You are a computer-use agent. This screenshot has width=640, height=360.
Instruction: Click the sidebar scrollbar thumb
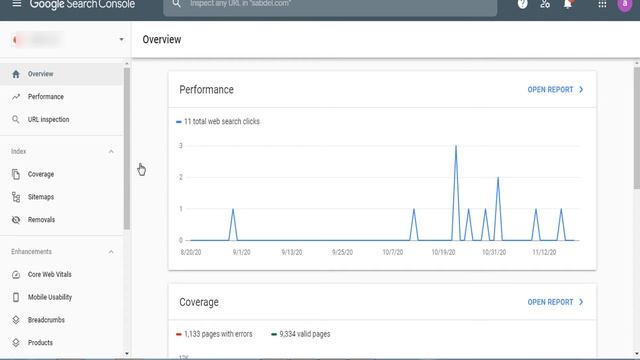(127, 148)
